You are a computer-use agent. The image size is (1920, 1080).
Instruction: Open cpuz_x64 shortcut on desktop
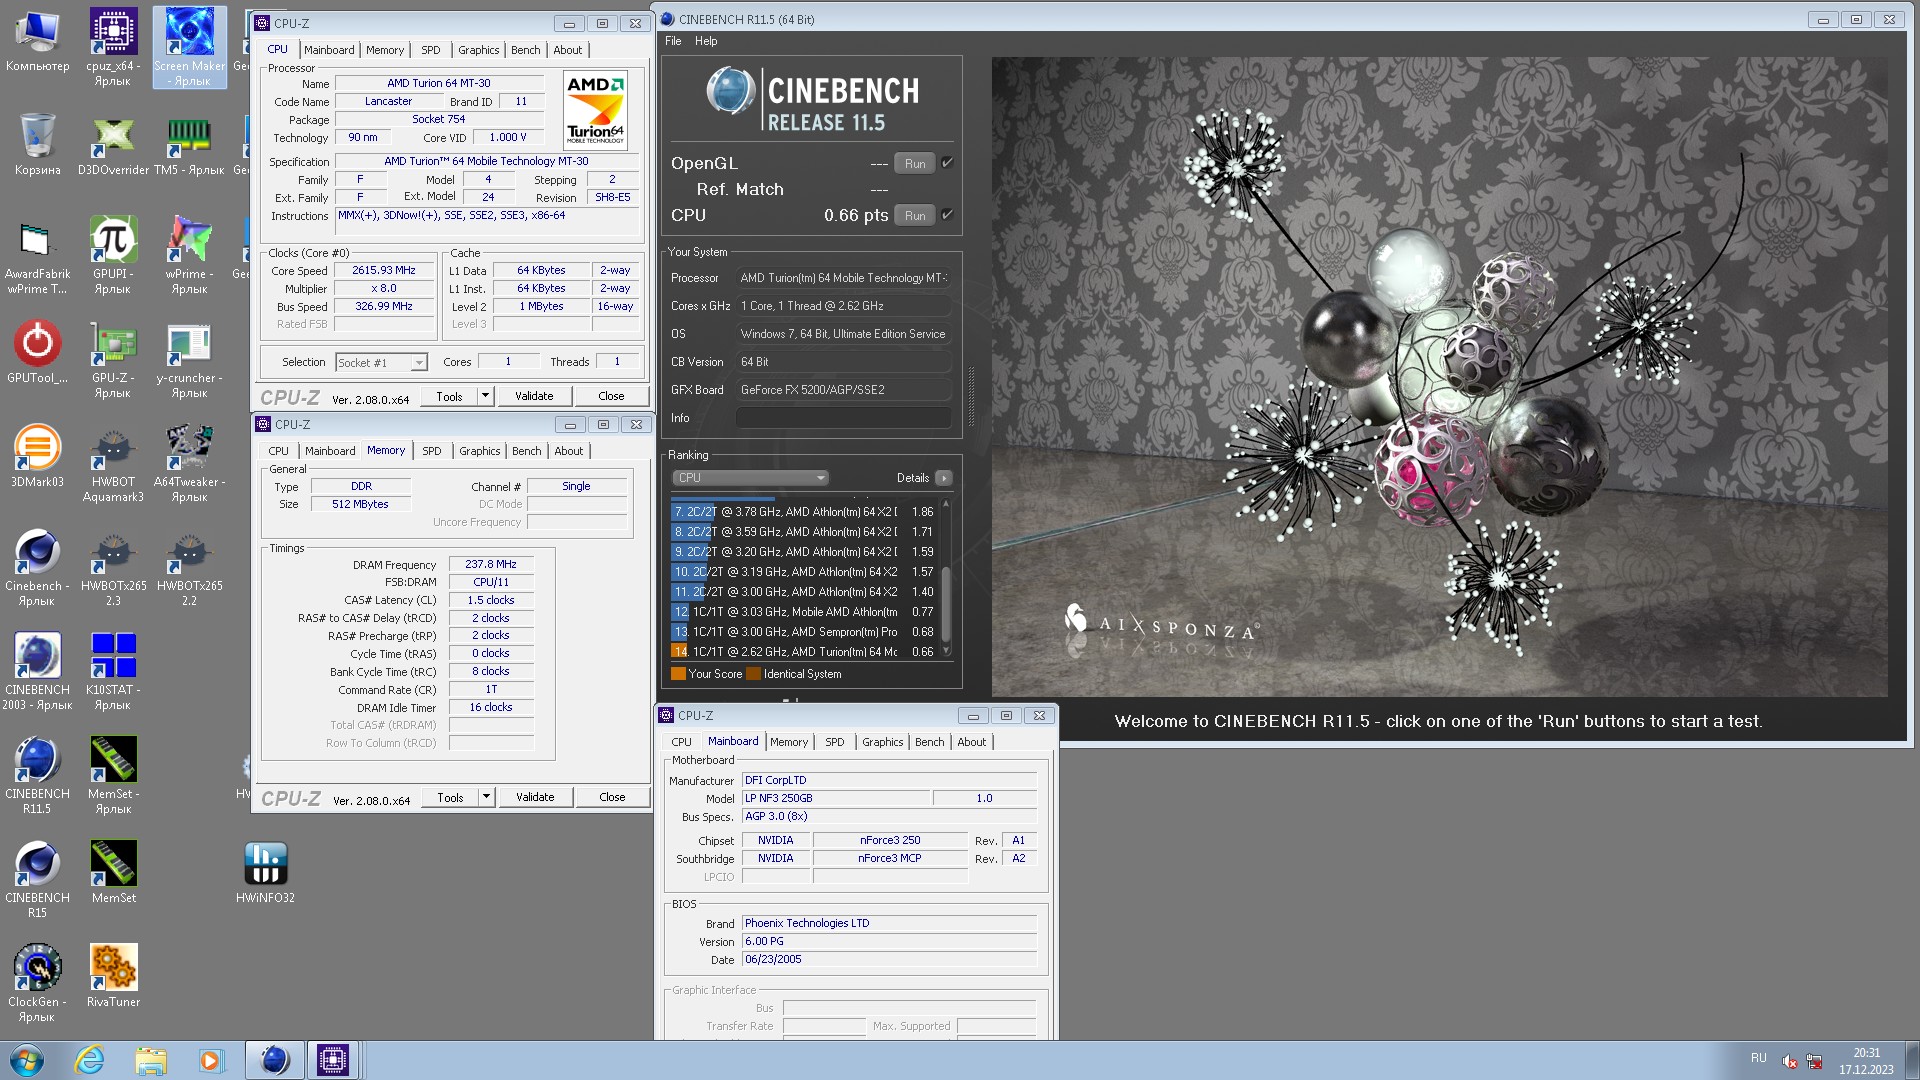click(113, 47)
